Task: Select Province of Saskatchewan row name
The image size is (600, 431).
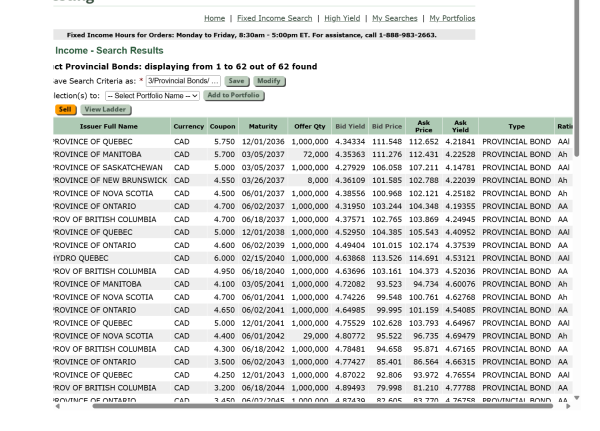Action: [108, 167]
